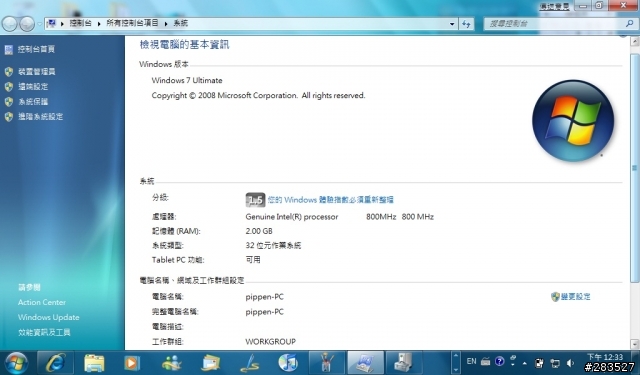Click the shield icon next to 系統保護
The image size is (640, 375).
9,102
